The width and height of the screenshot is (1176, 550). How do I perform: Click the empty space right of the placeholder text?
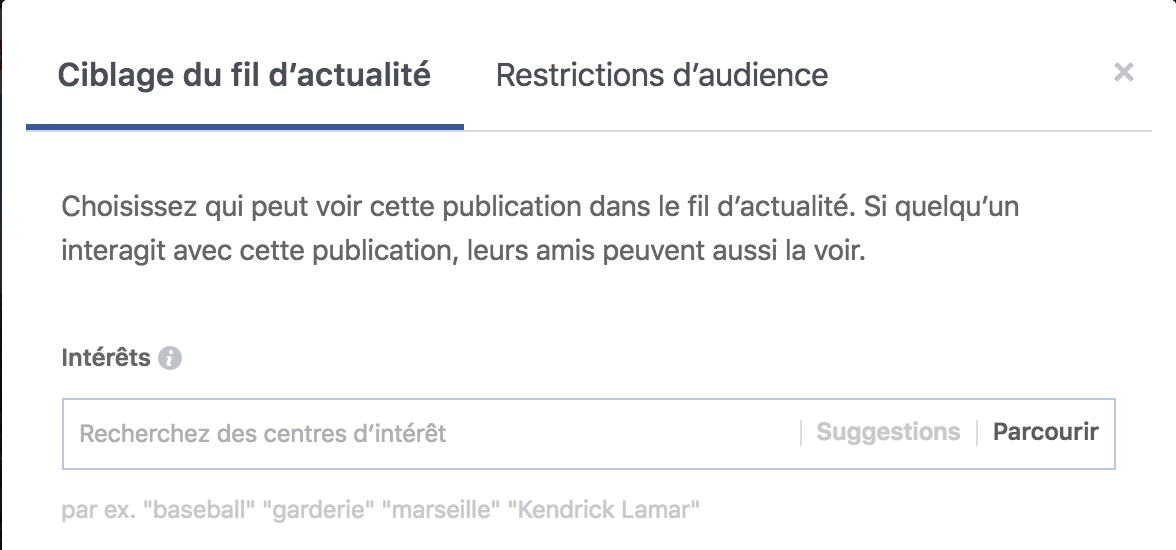point(620,434)
